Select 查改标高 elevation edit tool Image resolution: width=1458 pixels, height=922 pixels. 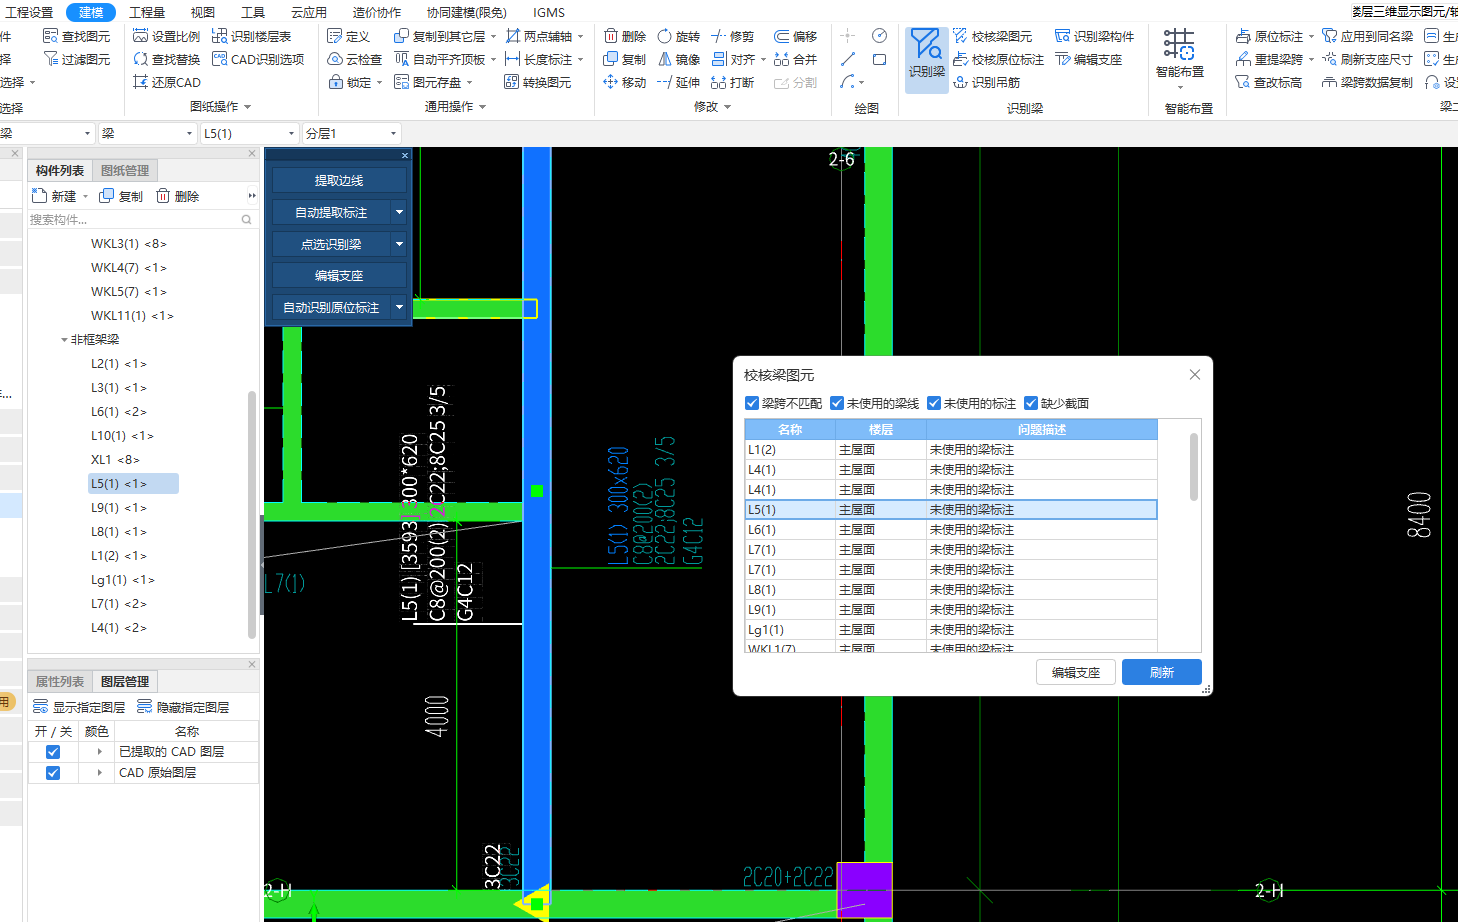1269,82
